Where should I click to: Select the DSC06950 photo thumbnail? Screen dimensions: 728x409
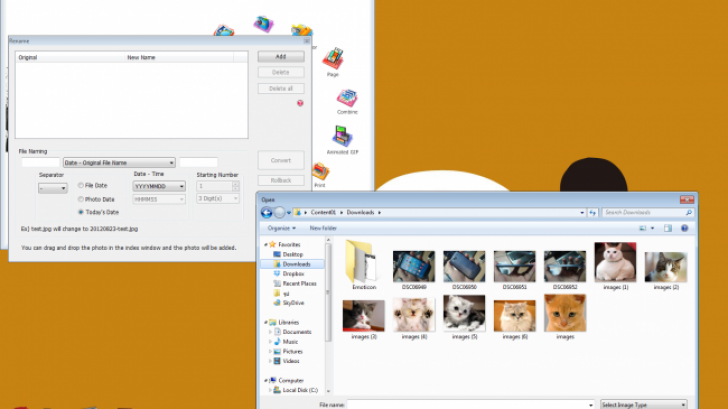[x=464, y=267]
